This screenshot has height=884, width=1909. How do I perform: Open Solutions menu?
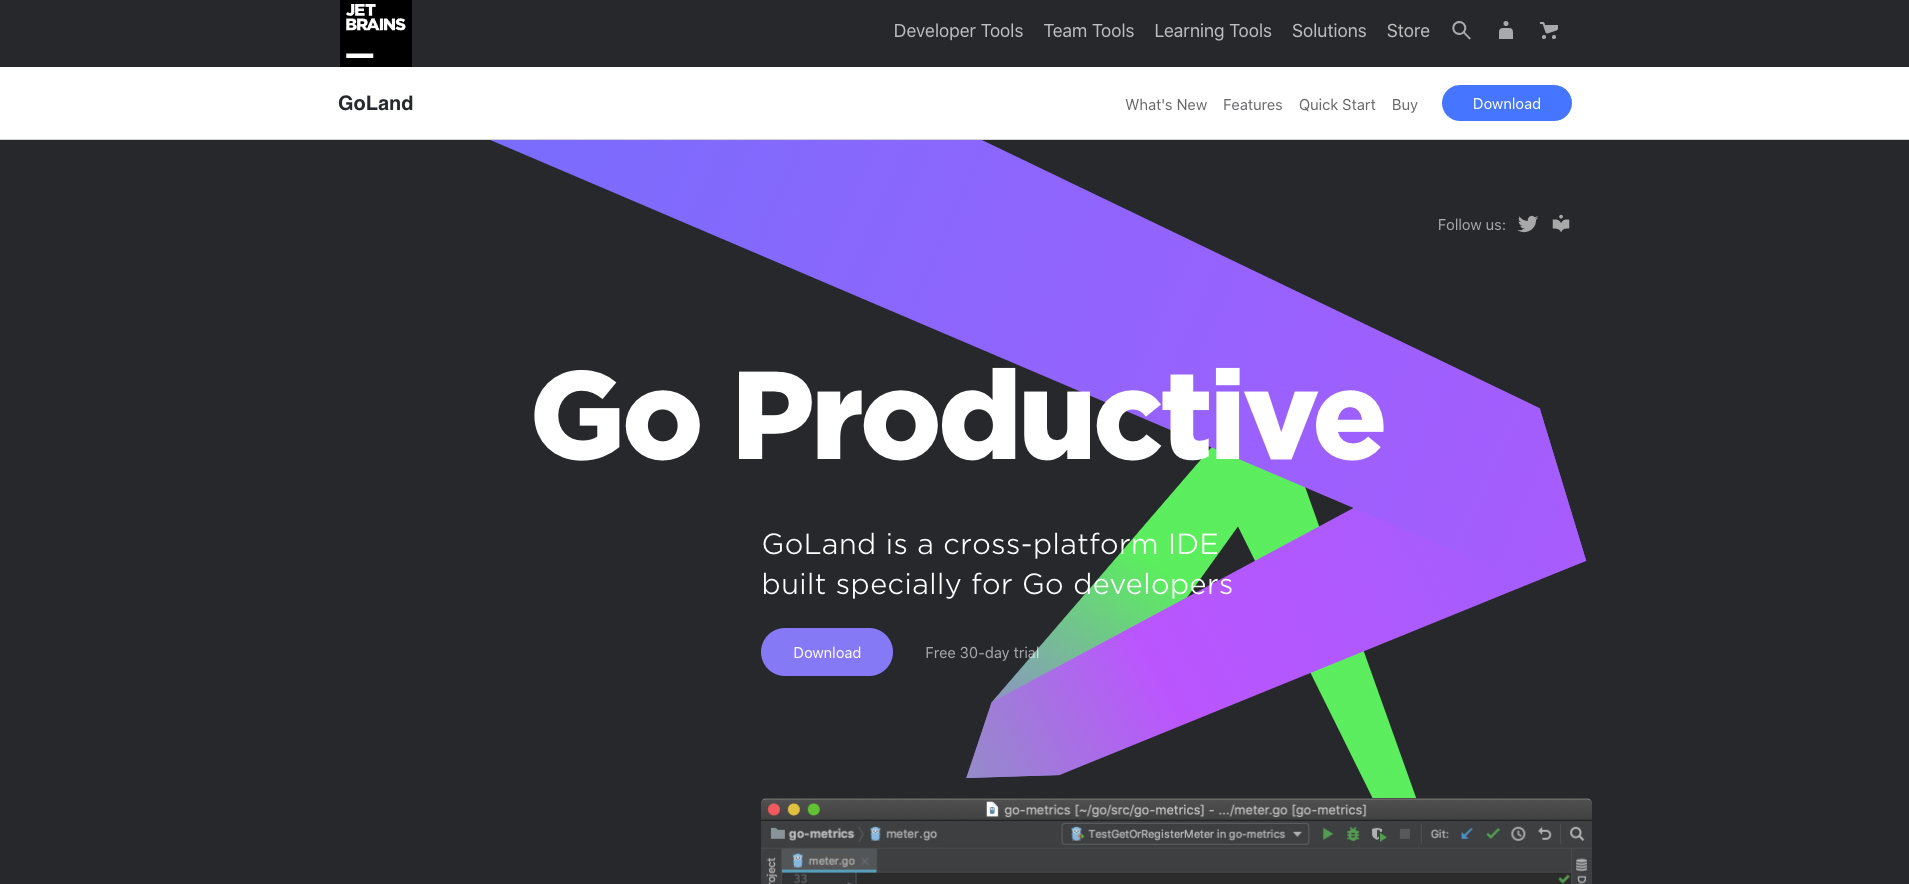tap(1329, 31)
